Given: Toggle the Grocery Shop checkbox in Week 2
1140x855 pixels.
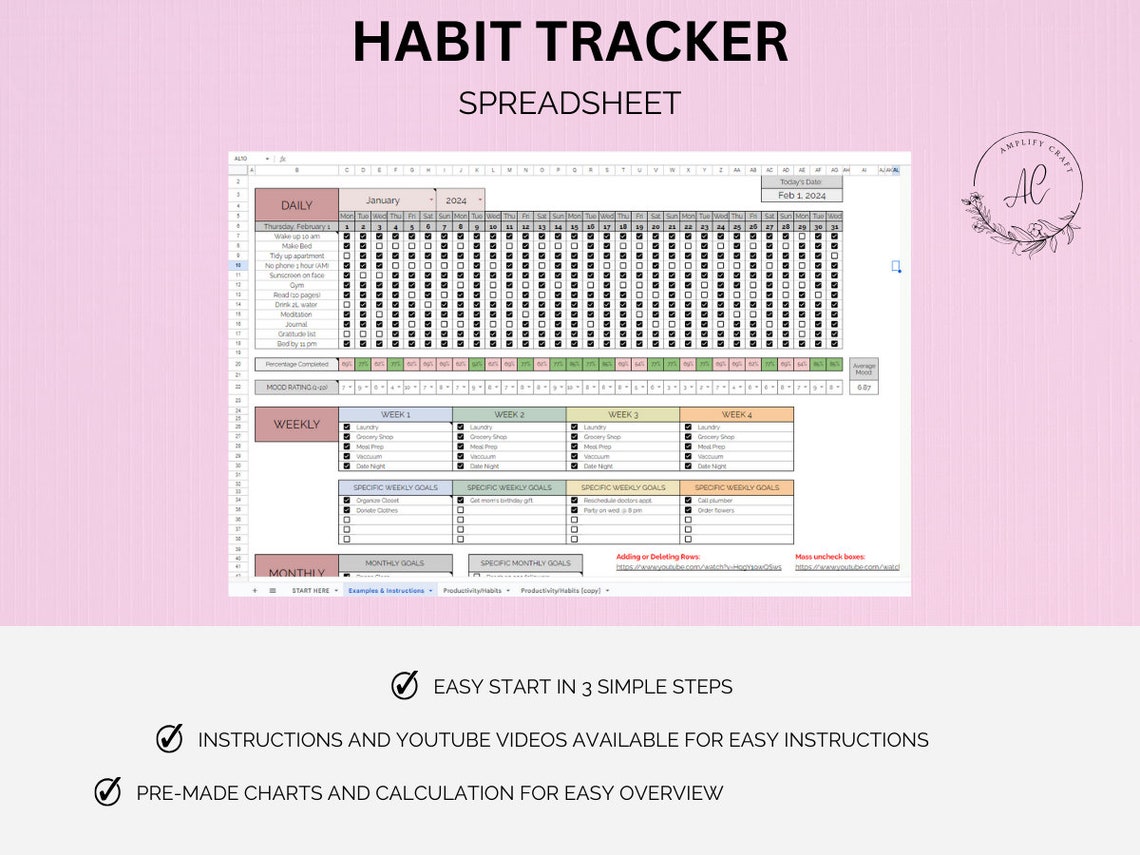Looking at the screenshot, I should (x=459, y=437).
